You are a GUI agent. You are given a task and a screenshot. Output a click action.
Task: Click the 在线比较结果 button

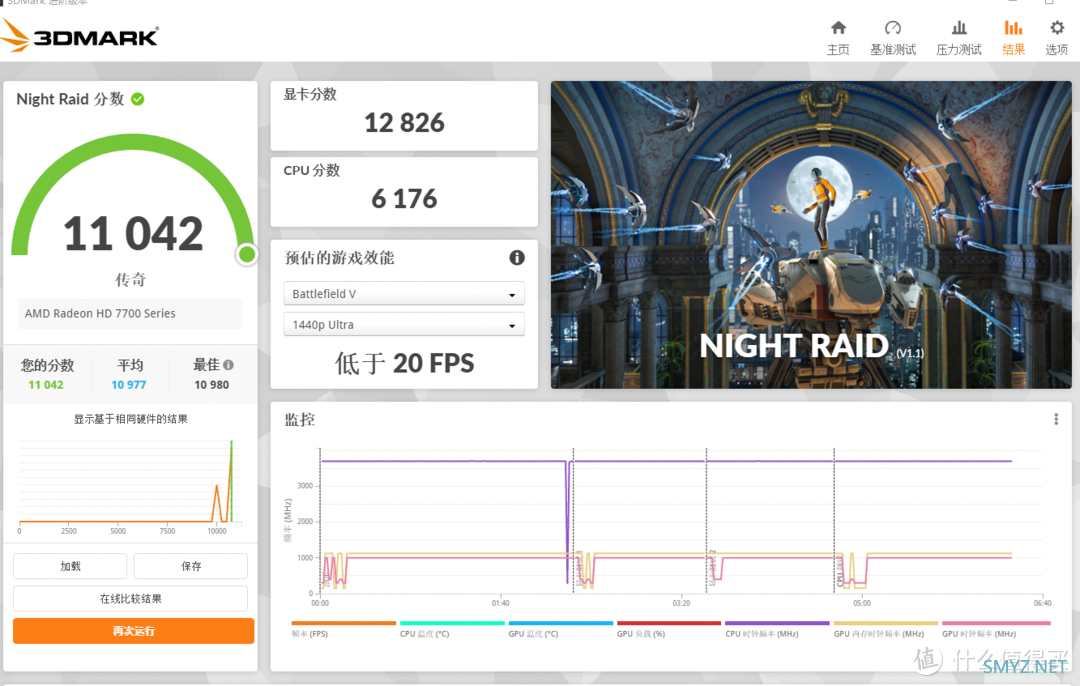pos(130,599)
